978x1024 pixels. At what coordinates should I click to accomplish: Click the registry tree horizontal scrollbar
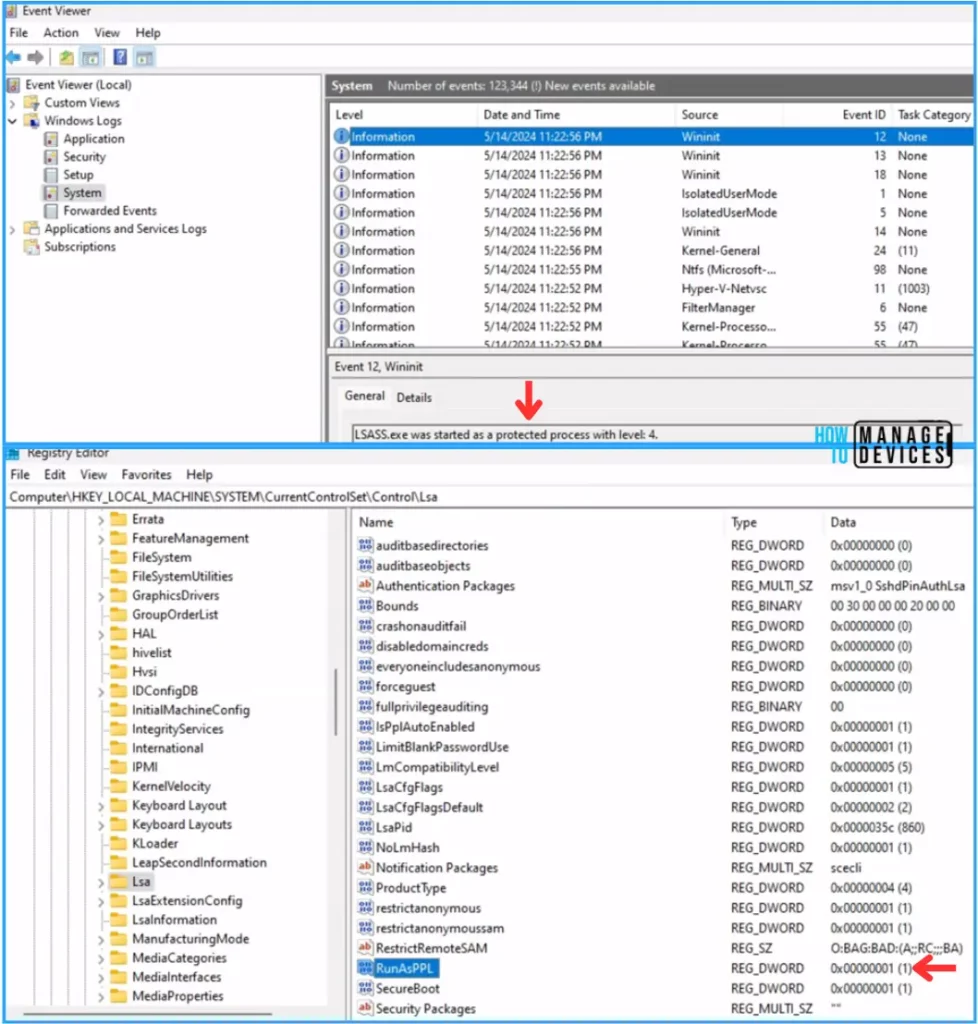[x=148, y=1014]
